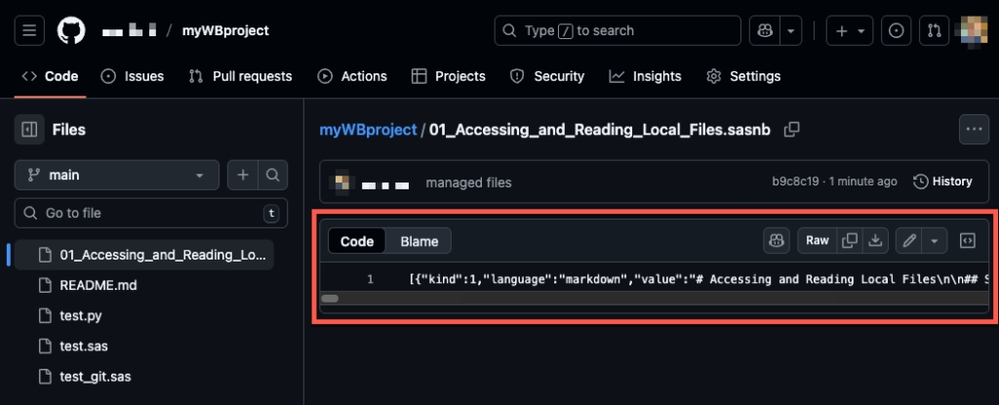Screen dimensions: 999x405
Task: Expand the Copilot dropdown arrow in header
Action: coord(791,31)
